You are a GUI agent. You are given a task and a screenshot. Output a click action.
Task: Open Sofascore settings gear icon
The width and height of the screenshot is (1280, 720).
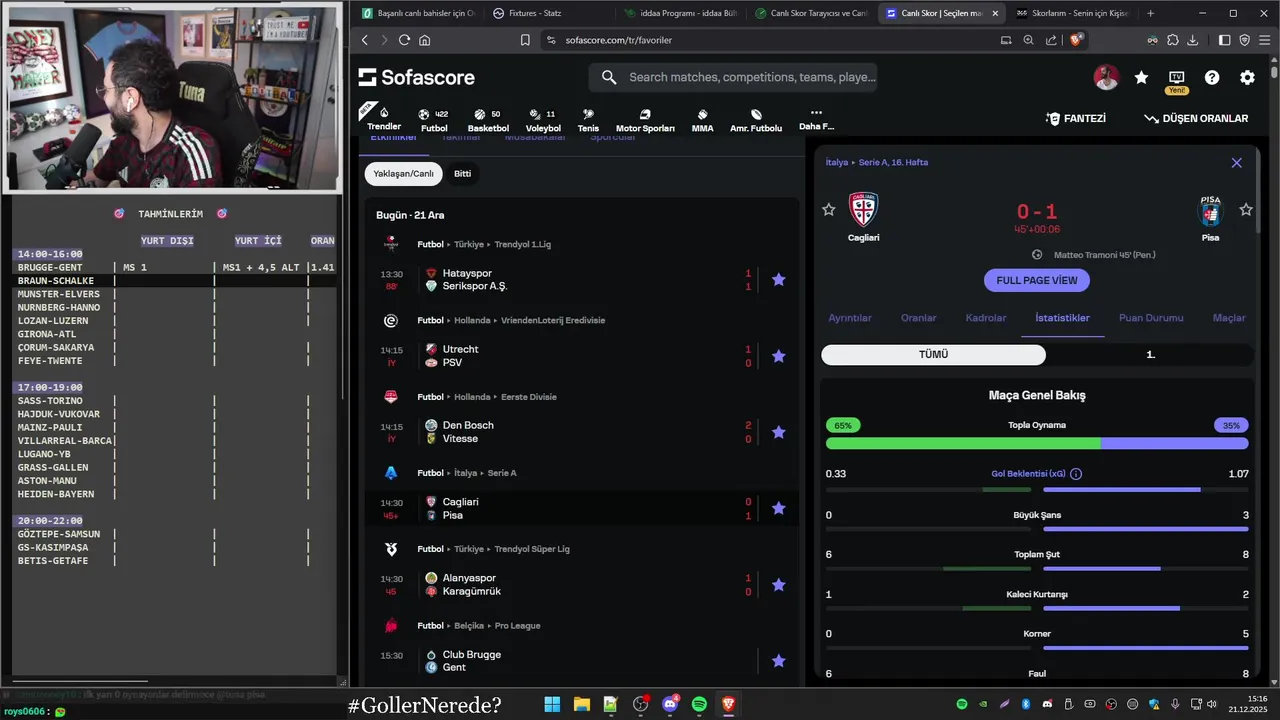tap(1247, 78)
